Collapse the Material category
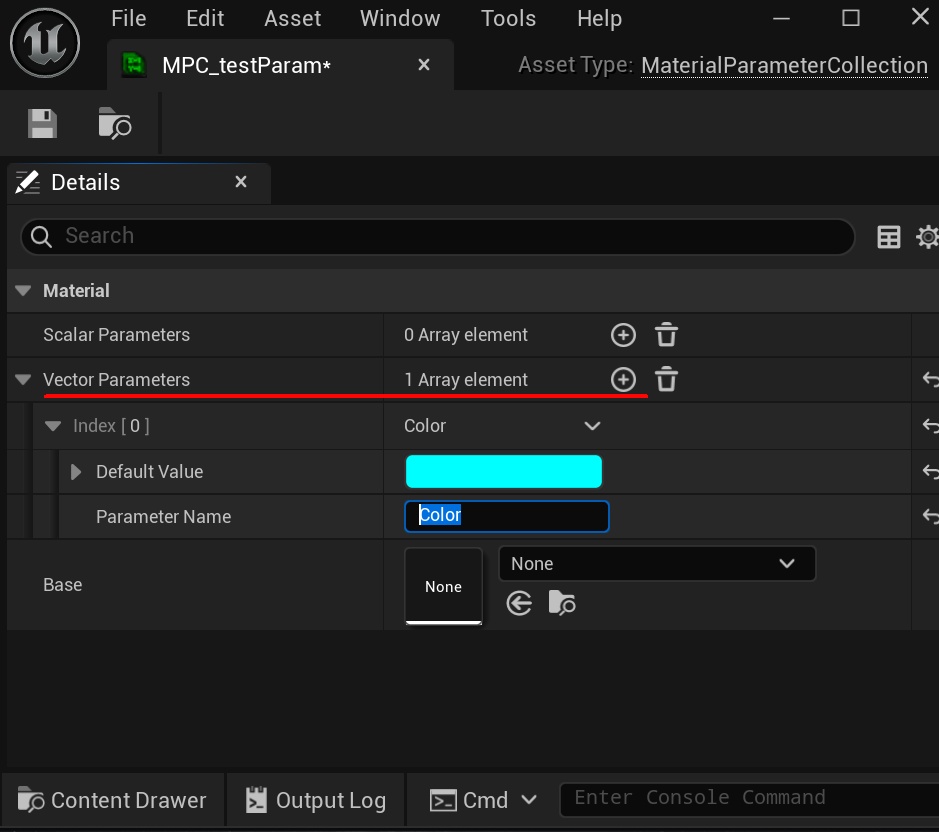 point(23,291)
